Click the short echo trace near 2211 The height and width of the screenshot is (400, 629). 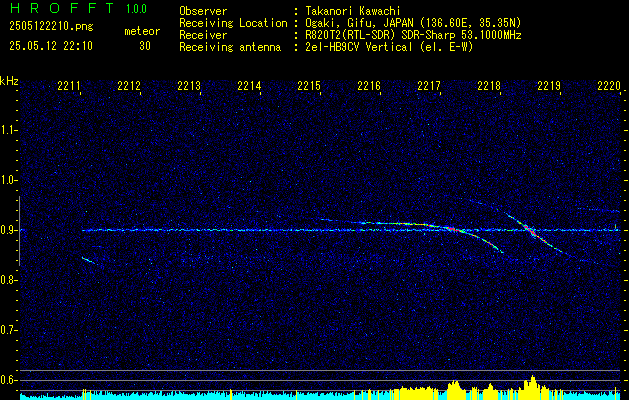tap(89, 260)
